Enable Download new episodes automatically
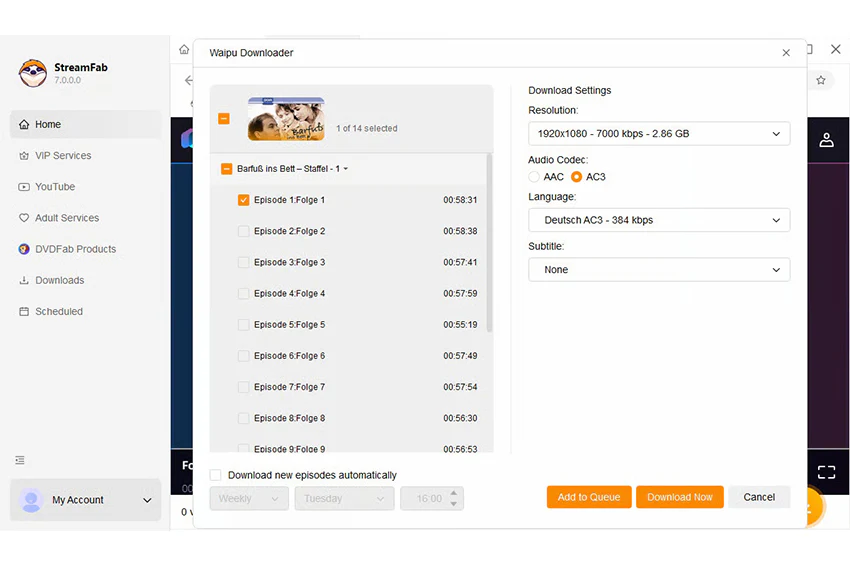This screenshot has height=567, width=850. (216, 475)
